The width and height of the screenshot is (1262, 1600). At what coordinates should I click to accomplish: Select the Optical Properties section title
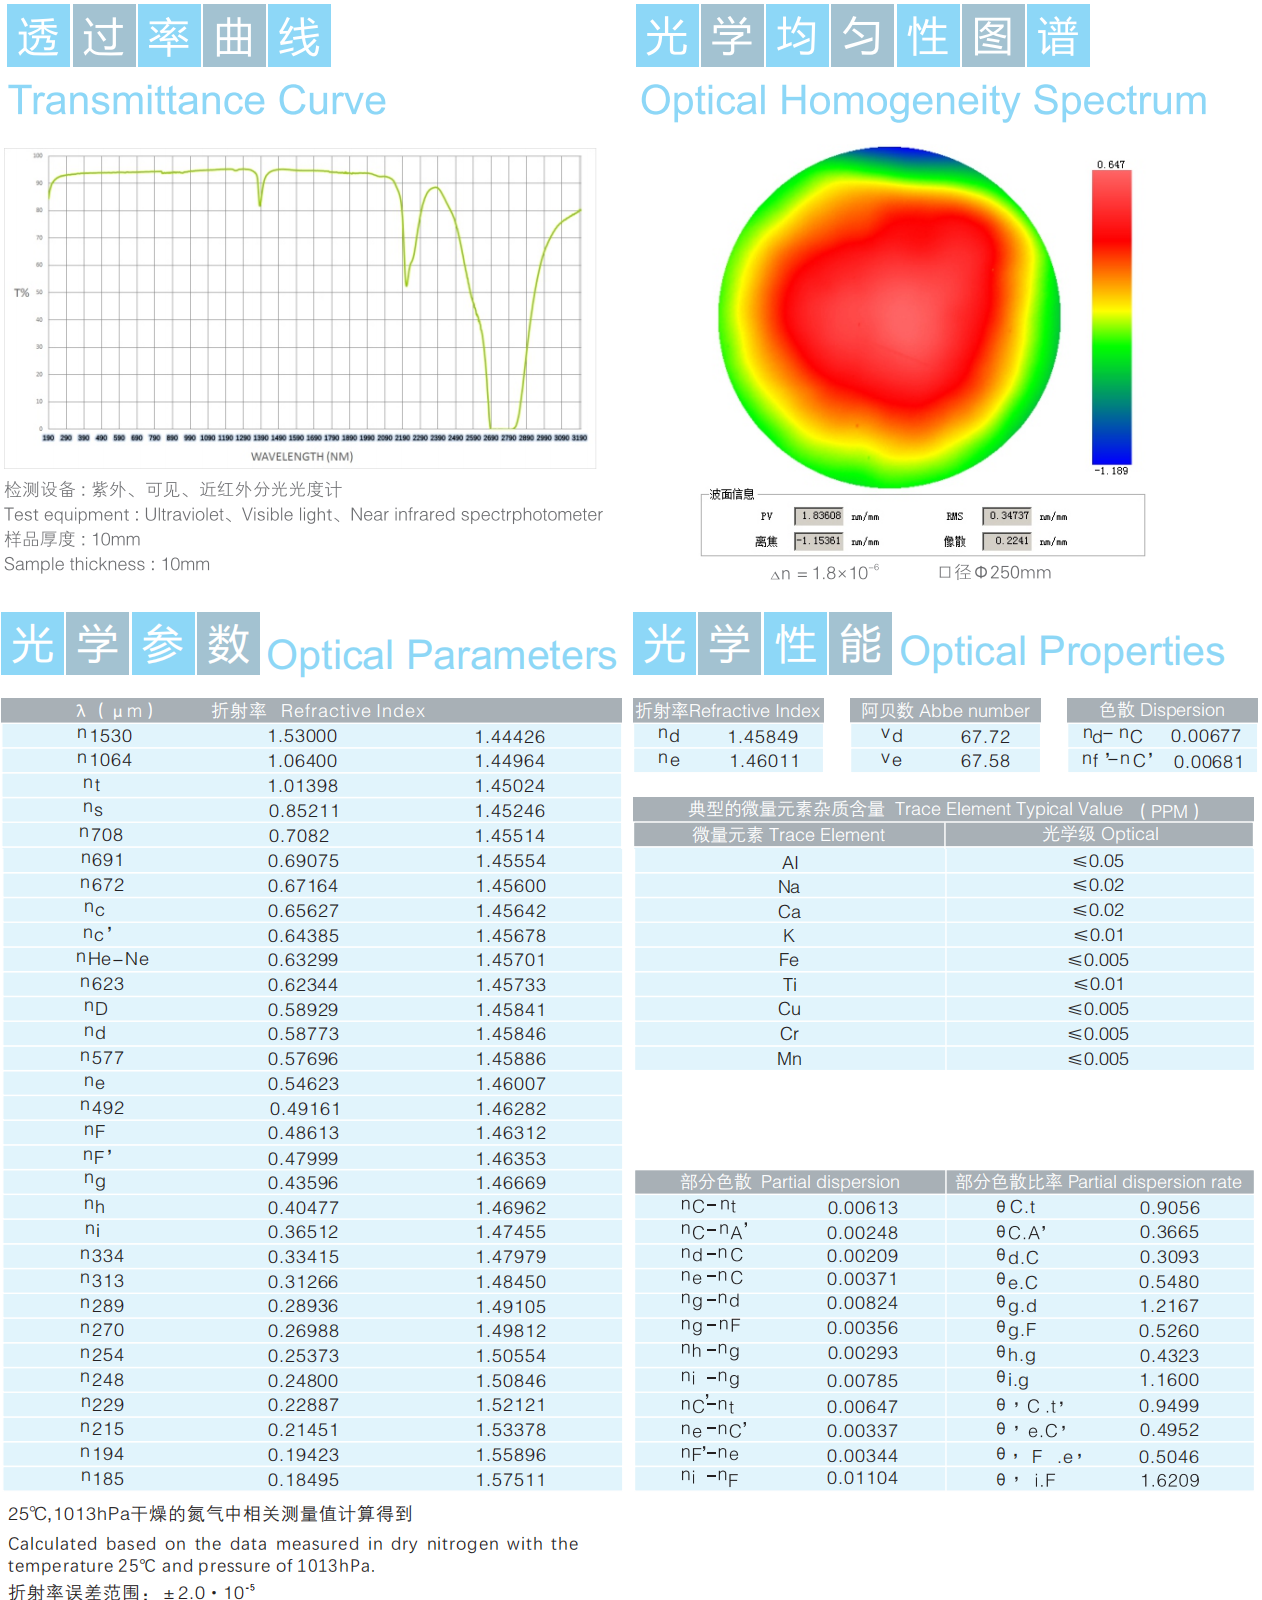pos(1061,652)
